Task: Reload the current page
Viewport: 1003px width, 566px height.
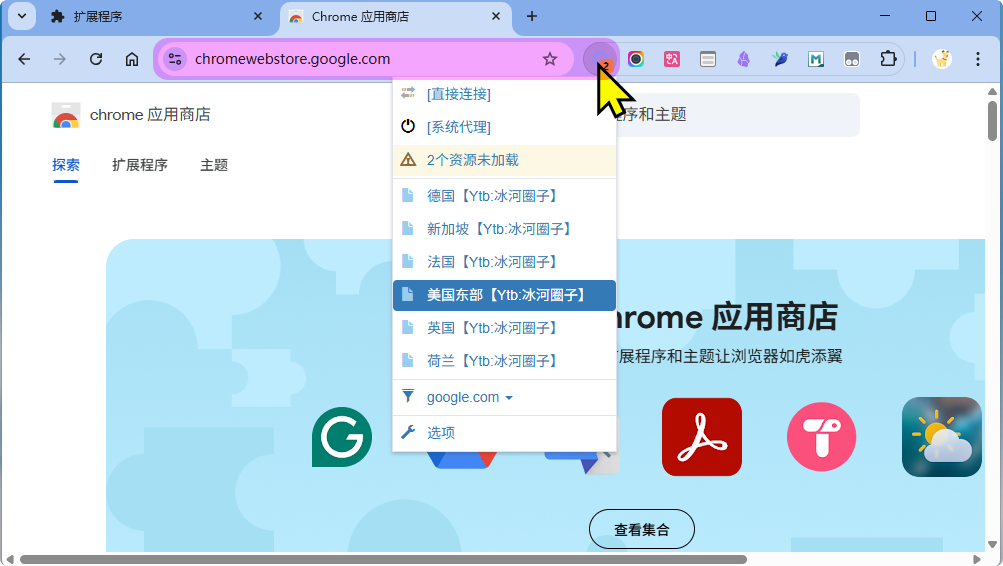Action: click(96, 59)
